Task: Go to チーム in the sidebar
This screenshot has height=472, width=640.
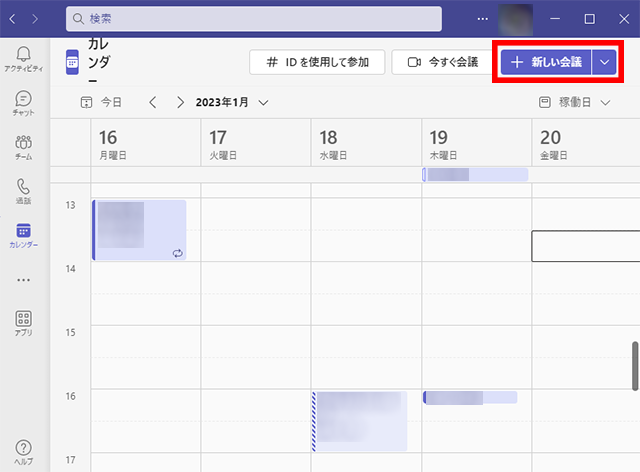Action: click(x=23, y=147)
